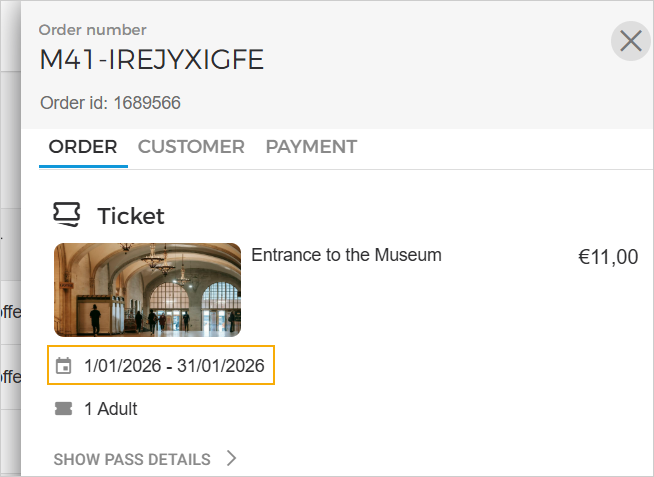654x477 pixels.
Task: Click the Order id 1689566 text
Action: [110, 103]
